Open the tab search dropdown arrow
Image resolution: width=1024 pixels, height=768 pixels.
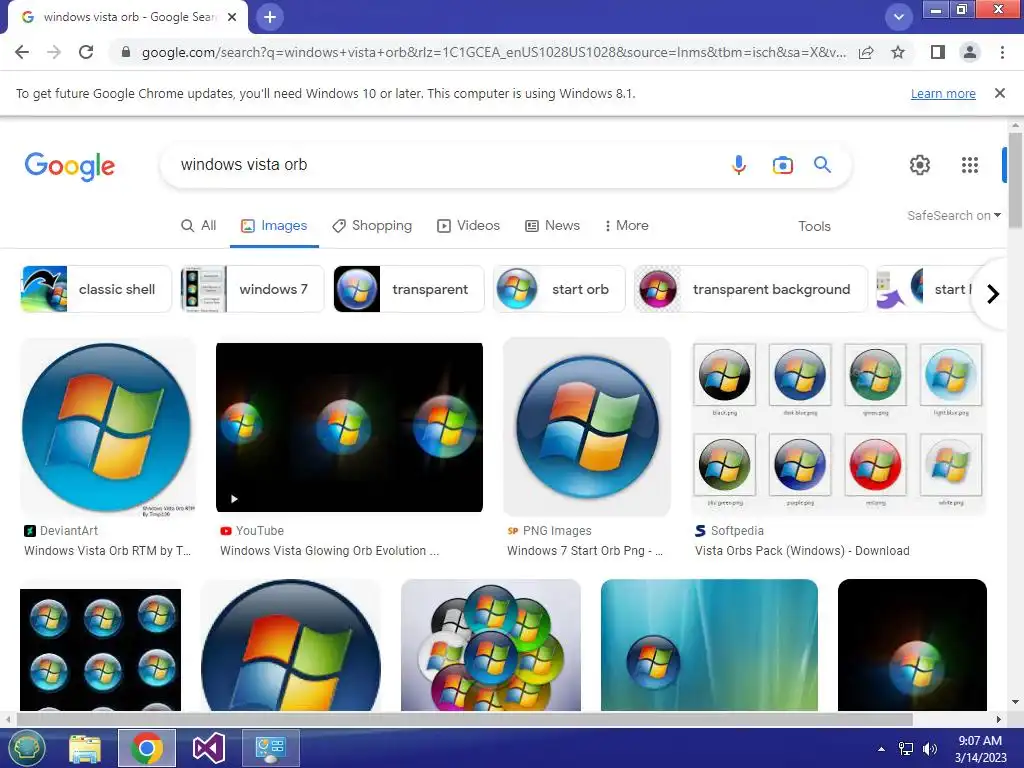[x=899, y=17]
